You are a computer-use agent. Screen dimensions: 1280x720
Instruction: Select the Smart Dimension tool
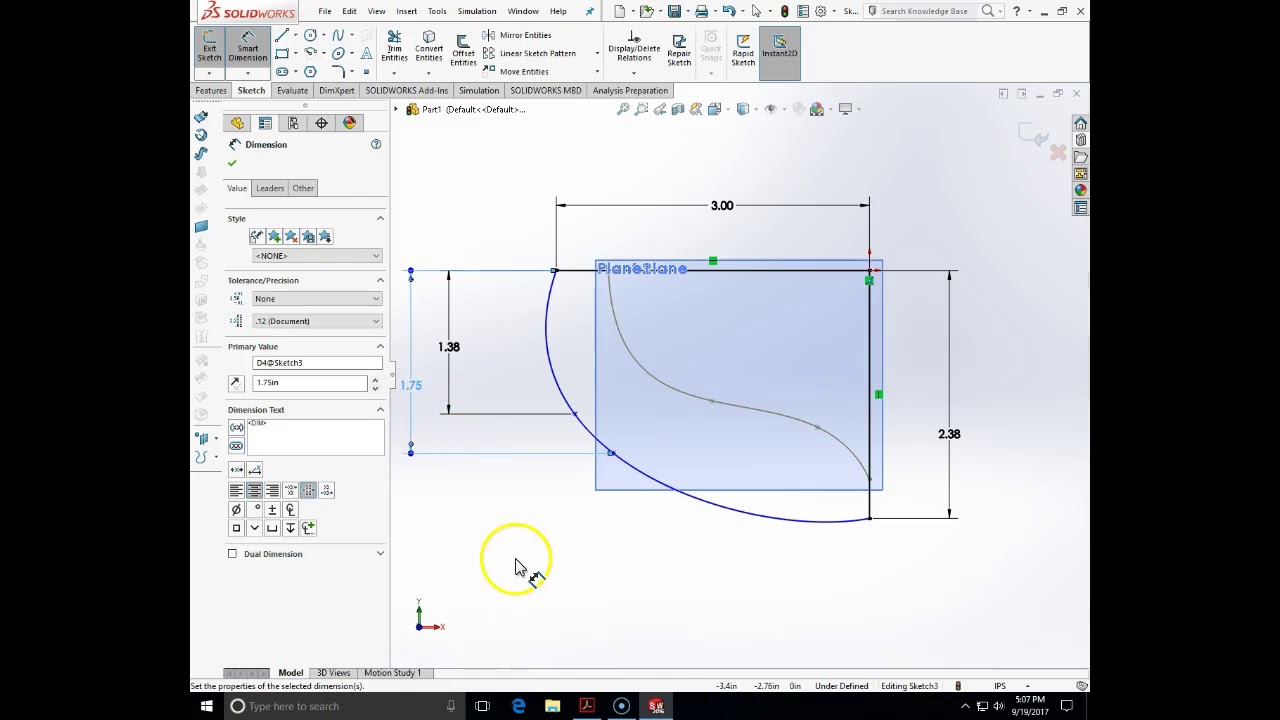247,47
